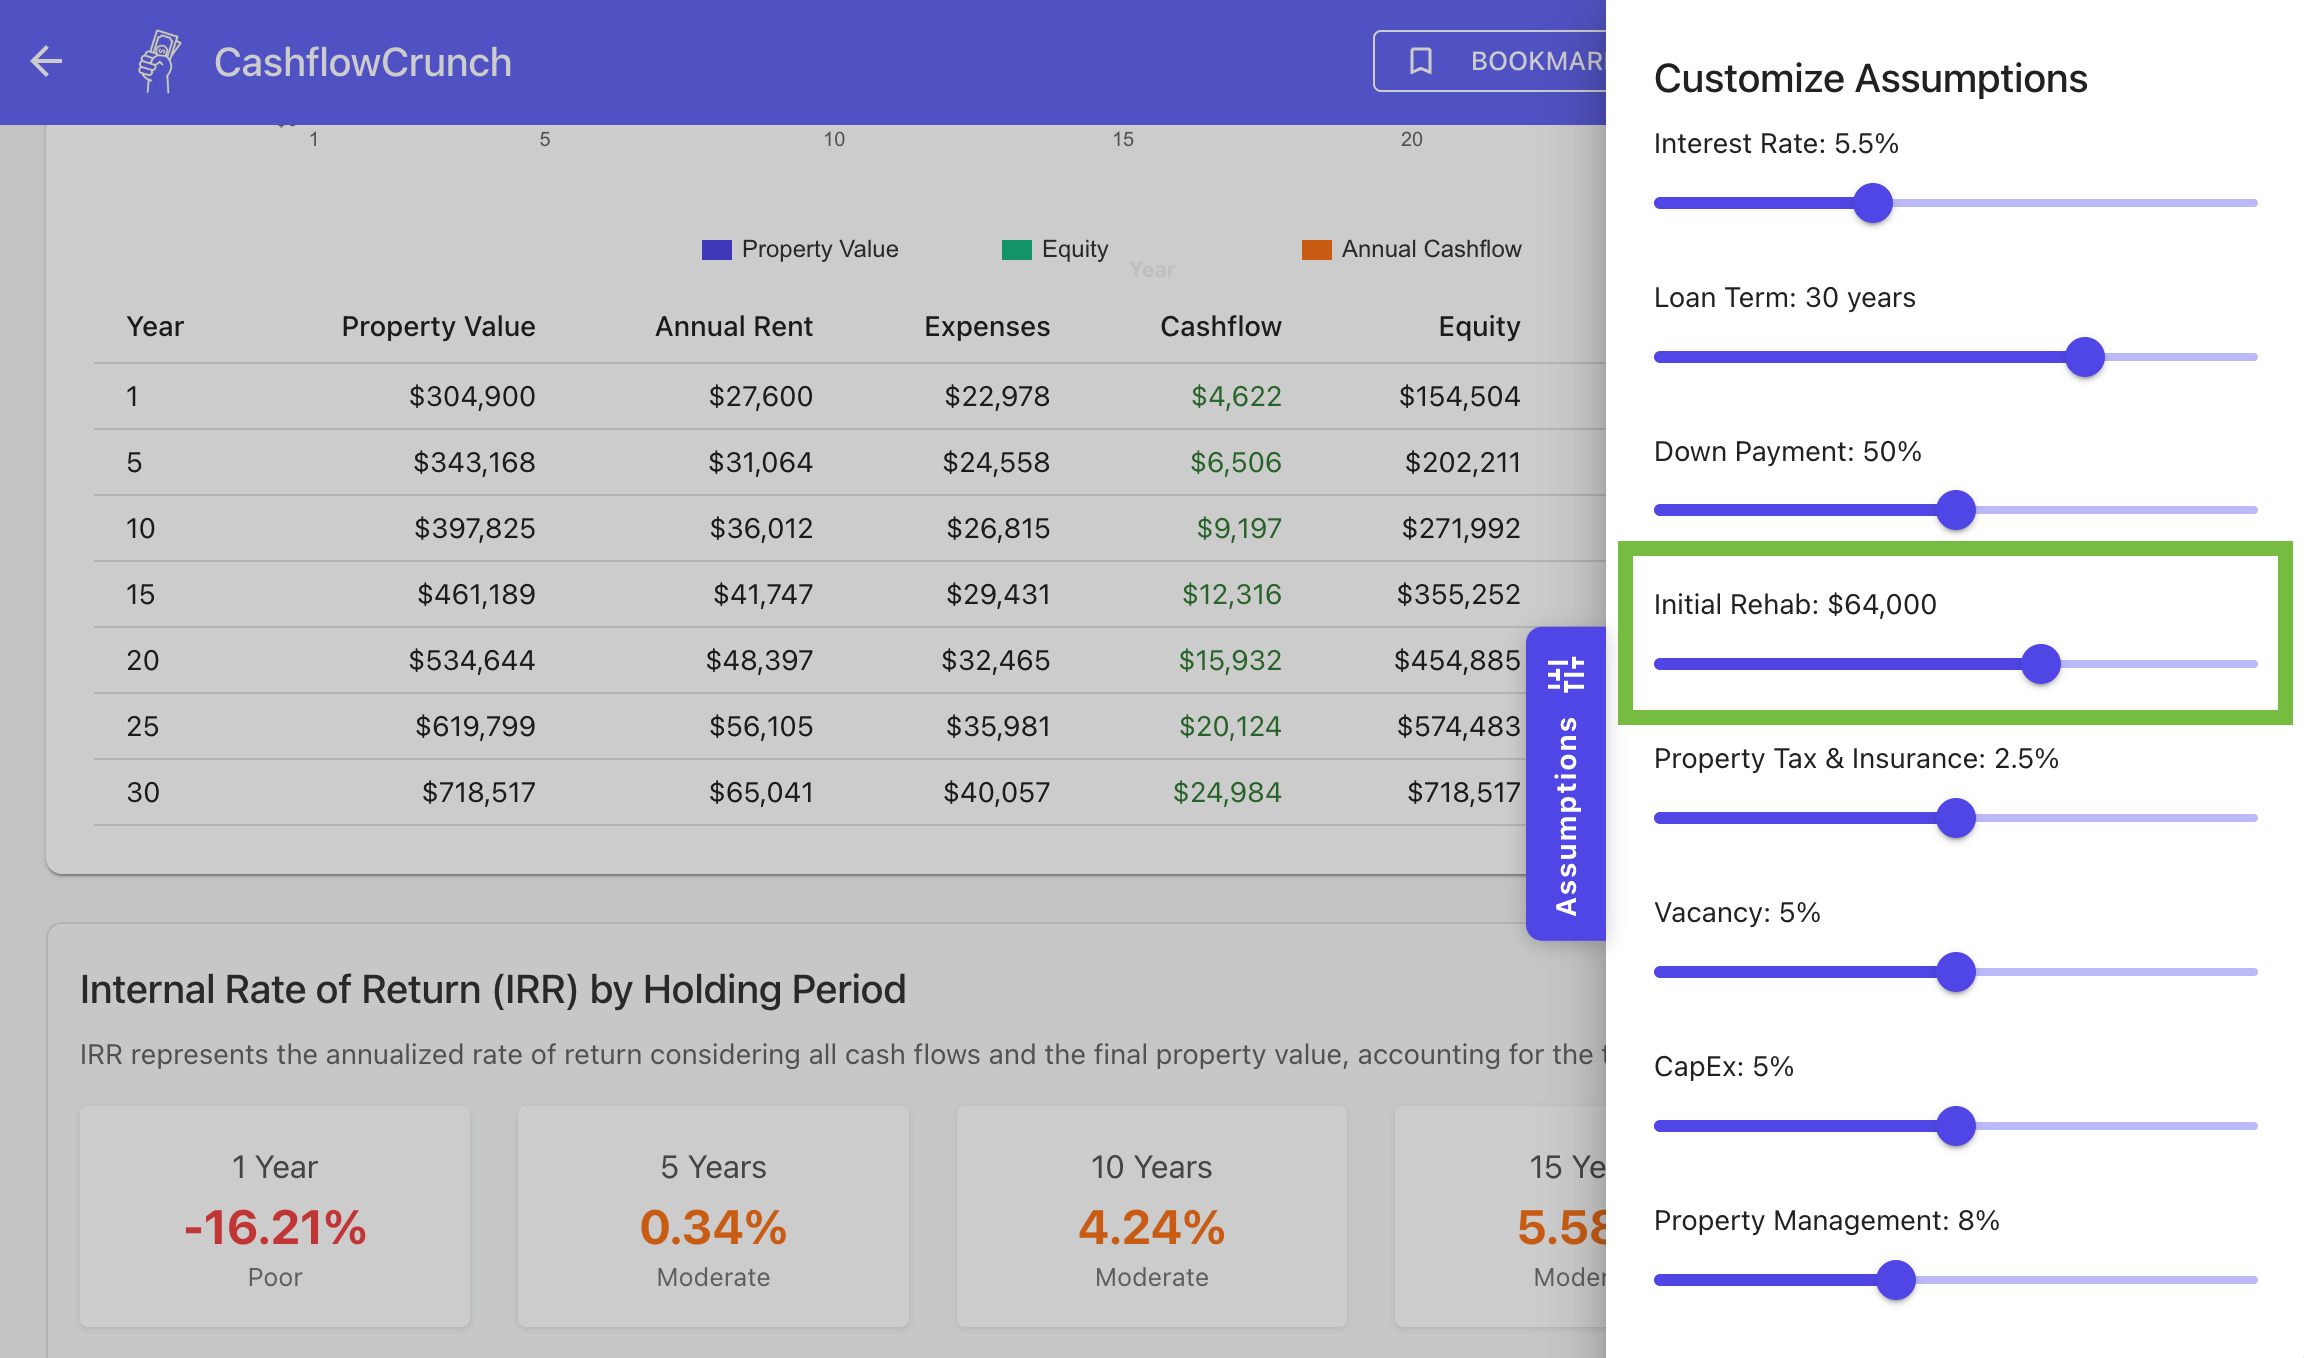The height and width of the screenshot is (1358, 2304).
Task: Select the 5 Years IRR card
Action: pos(713,1217)
